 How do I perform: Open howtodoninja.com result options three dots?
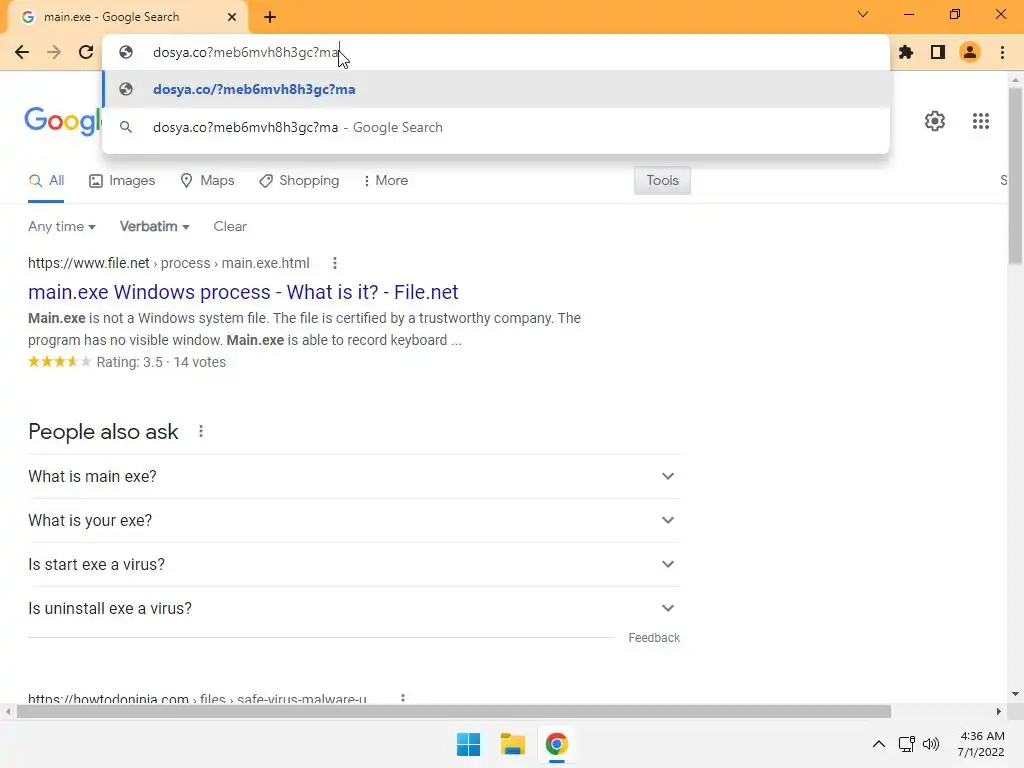click(x=403, y=698)
